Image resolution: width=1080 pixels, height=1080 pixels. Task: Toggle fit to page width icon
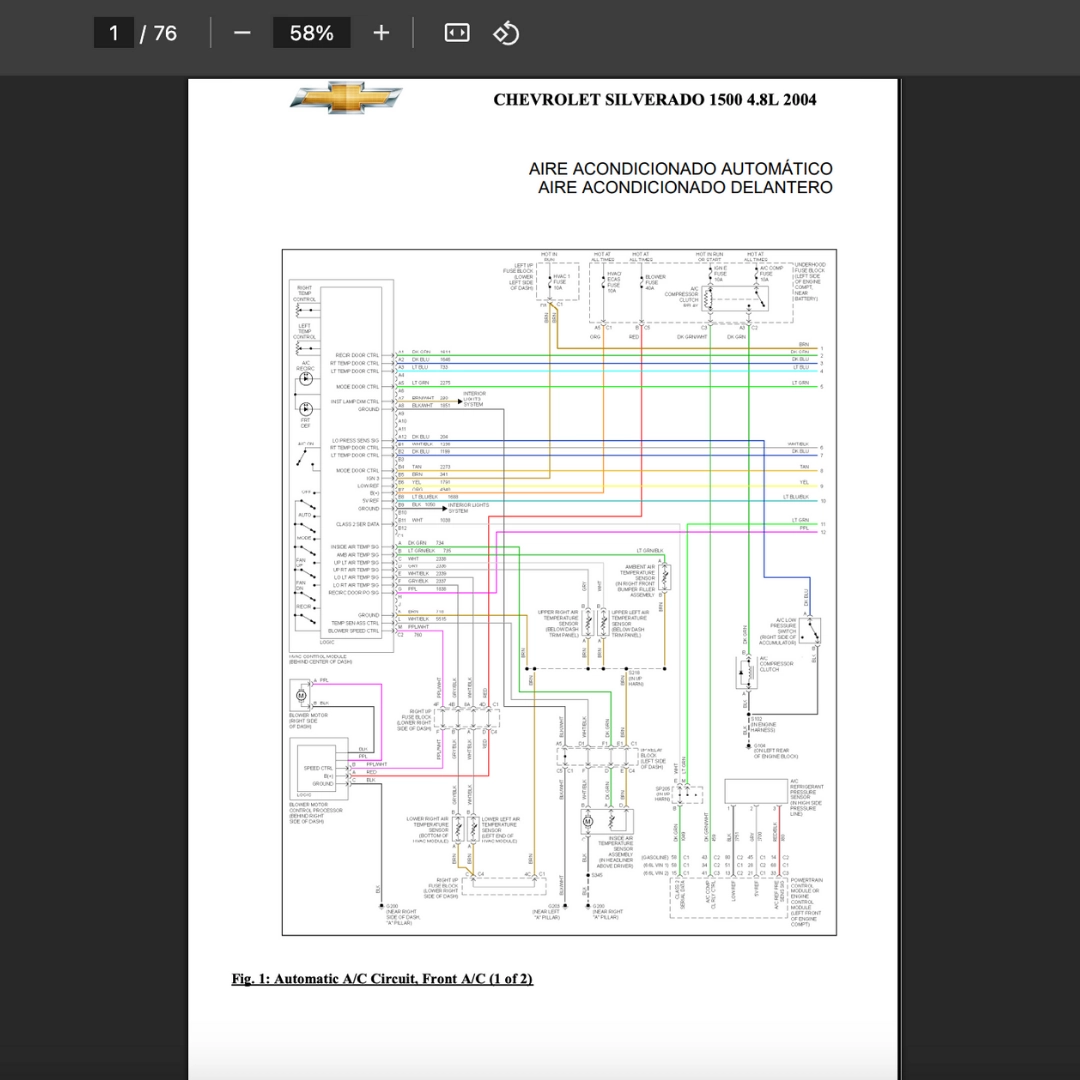click(457, 33)
